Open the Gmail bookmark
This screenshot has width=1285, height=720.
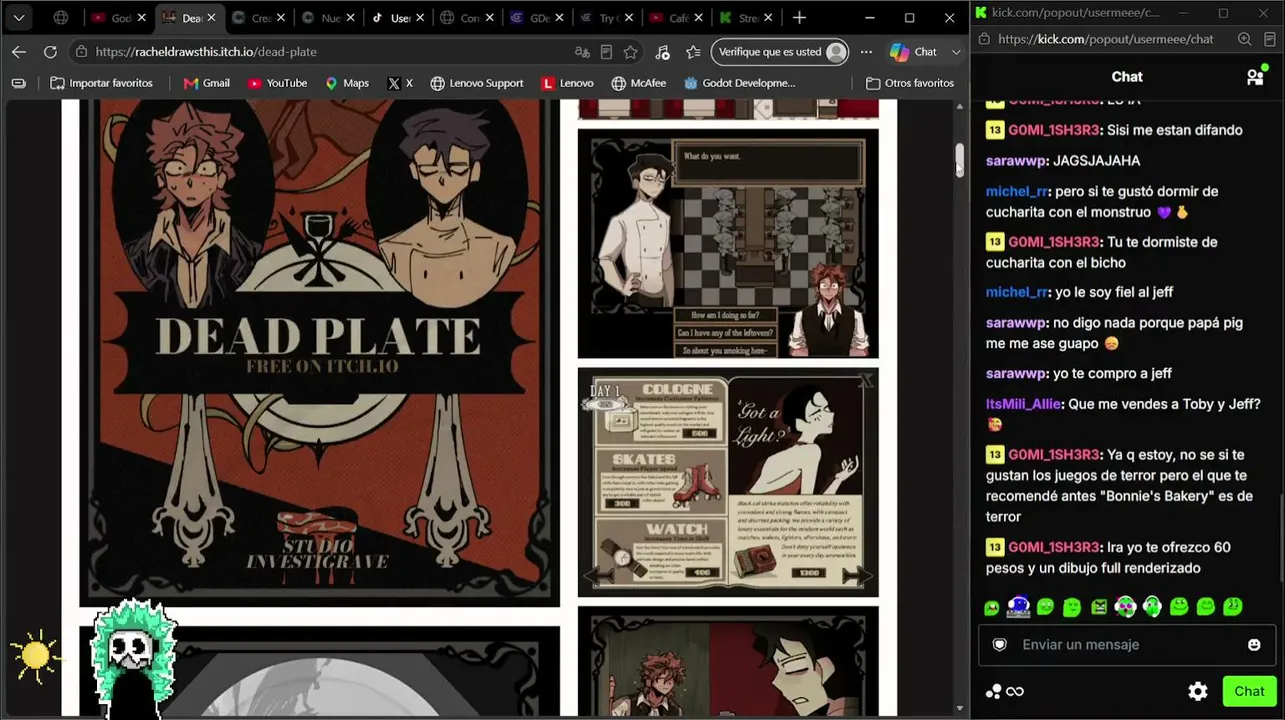(207, 83)
